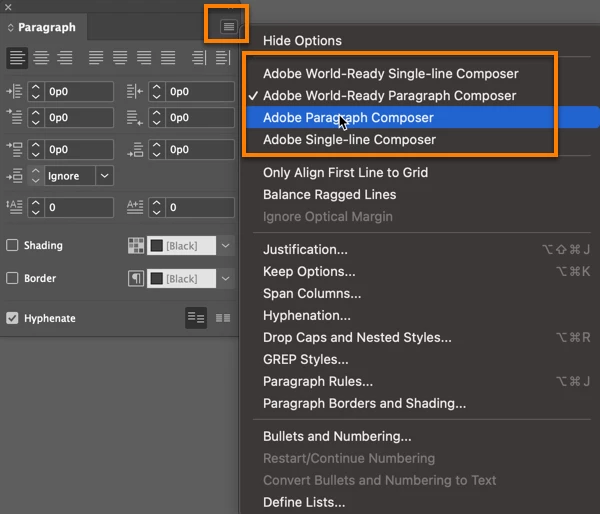
Task: Switch to the Paragraph tab
Action: pos(47,27)
